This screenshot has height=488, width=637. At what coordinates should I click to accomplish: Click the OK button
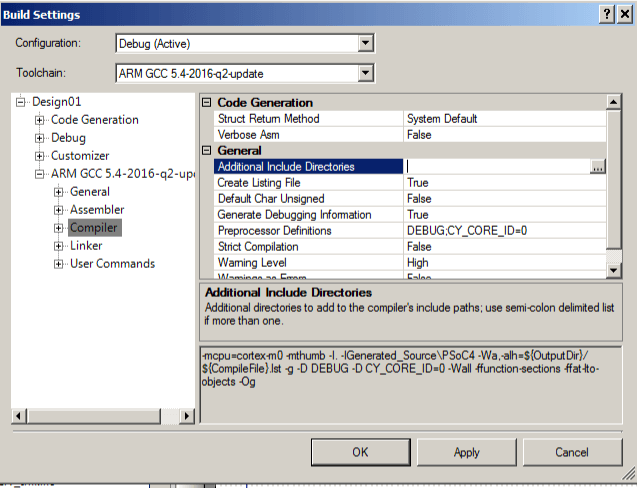(x=361, y=452)
